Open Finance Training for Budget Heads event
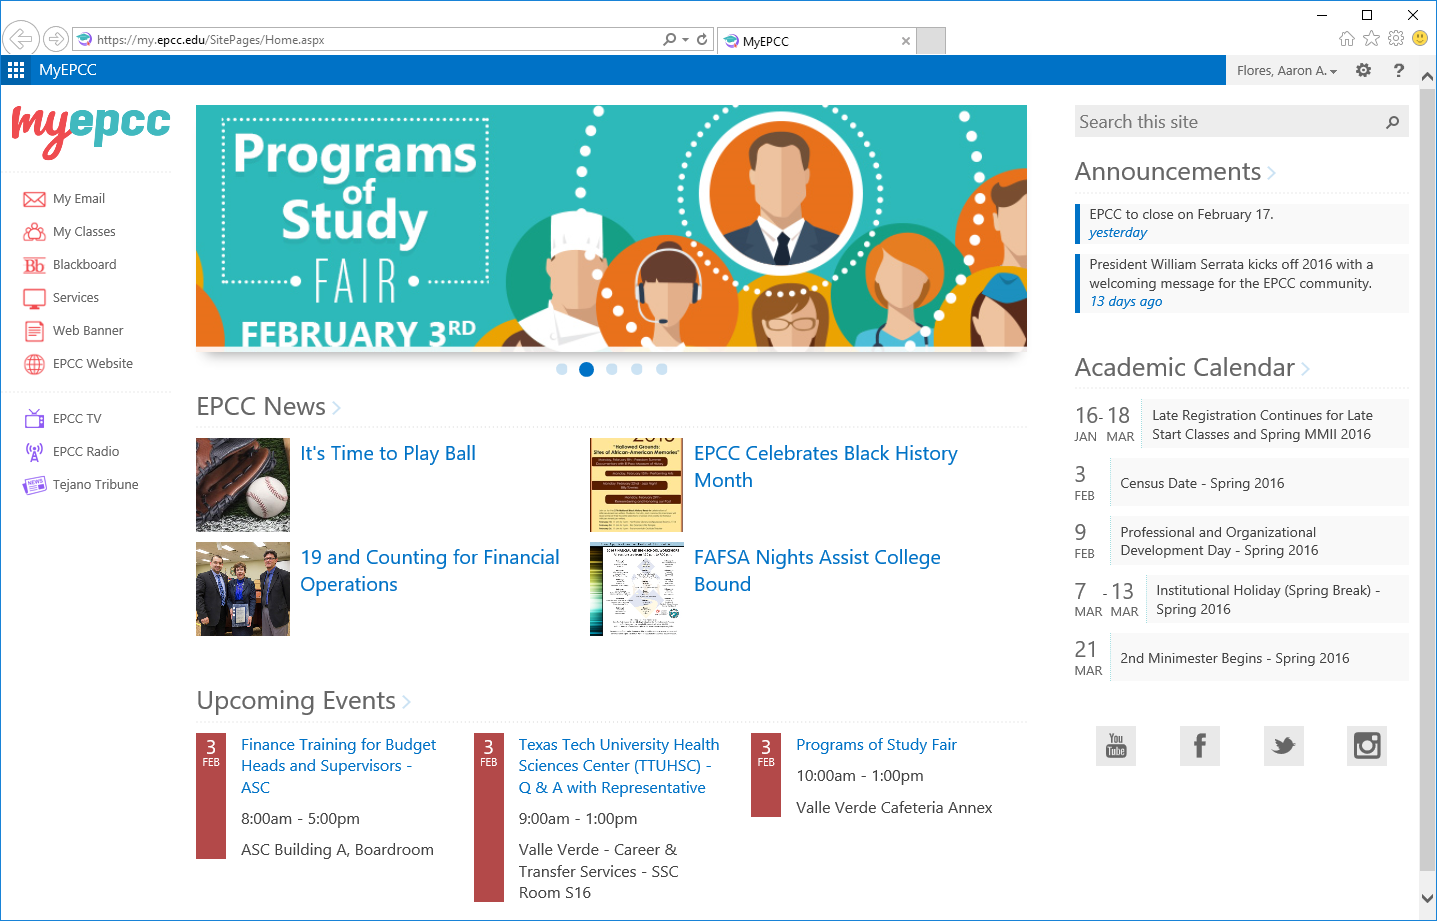The height and width of the screenshot is (921, 1437). click(338, 766)
